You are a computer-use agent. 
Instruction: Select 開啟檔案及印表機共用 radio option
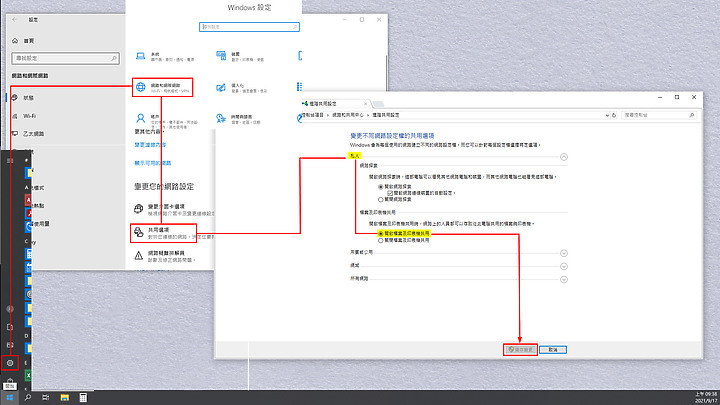380,234
